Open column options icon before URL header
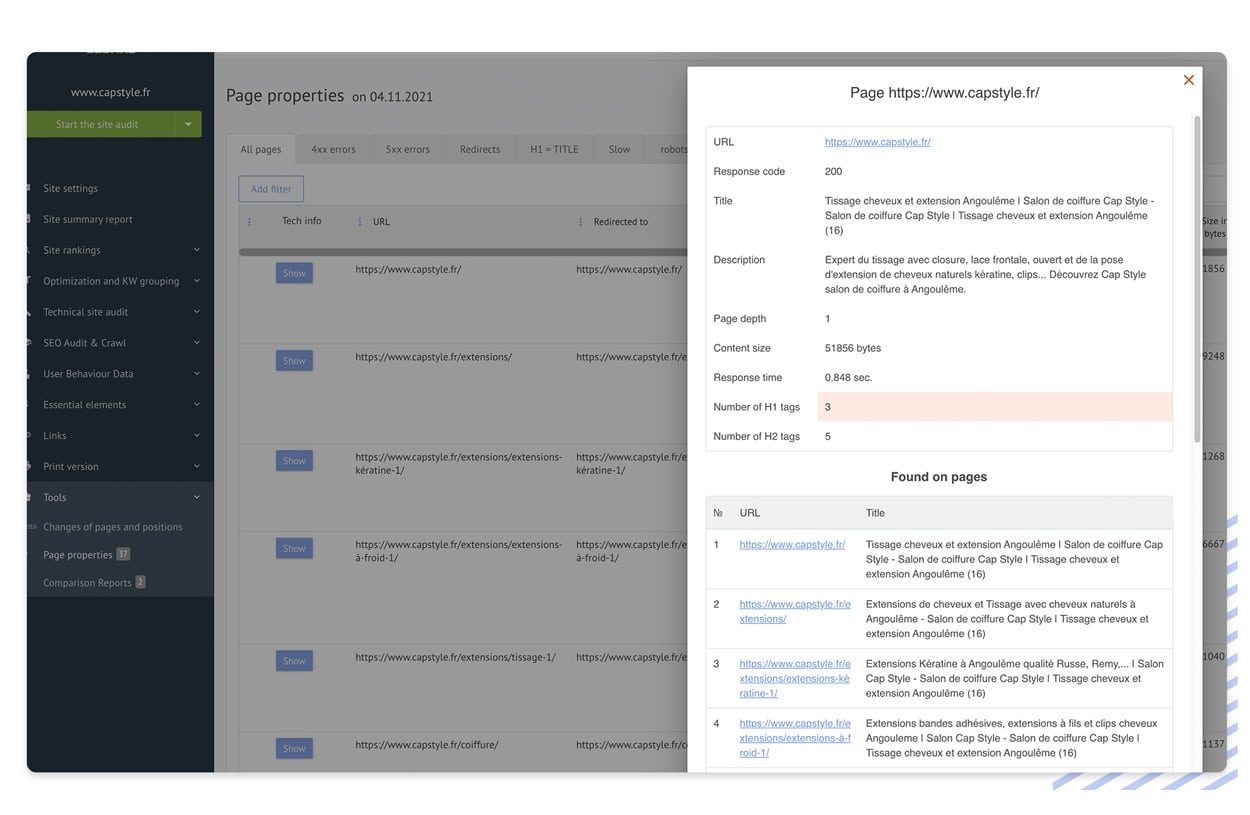Viewport: 1250px width, 815px height. 360,222
